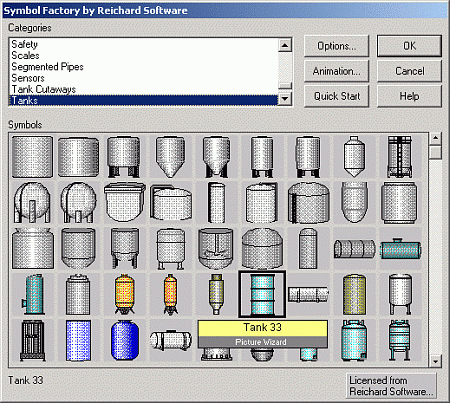Select the highlighted cyan barrel Tank 33 symbol

click(262, 294)
